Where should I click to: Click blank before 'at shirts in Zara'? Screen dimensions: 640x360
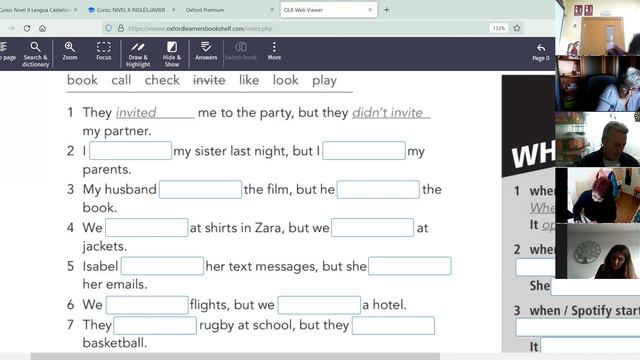[147, 227]
